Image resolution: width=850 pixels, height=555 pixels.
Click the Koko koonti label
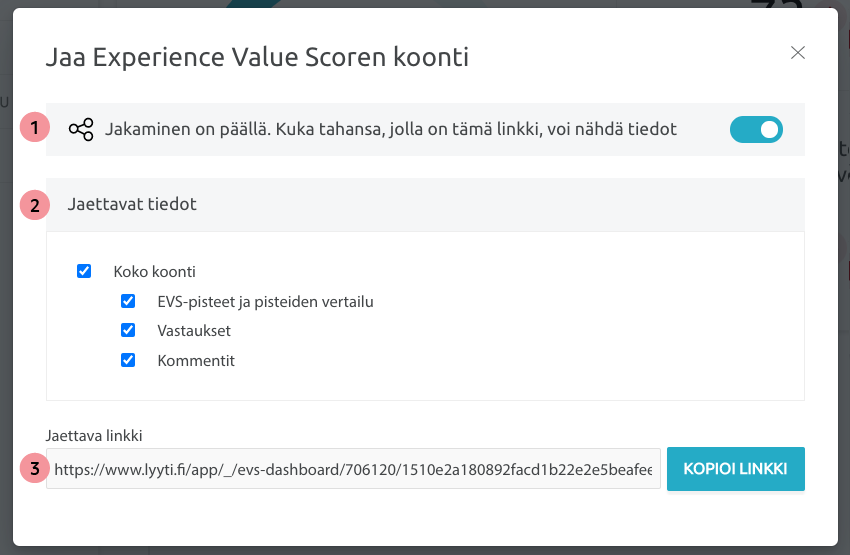tap(154, 272)
